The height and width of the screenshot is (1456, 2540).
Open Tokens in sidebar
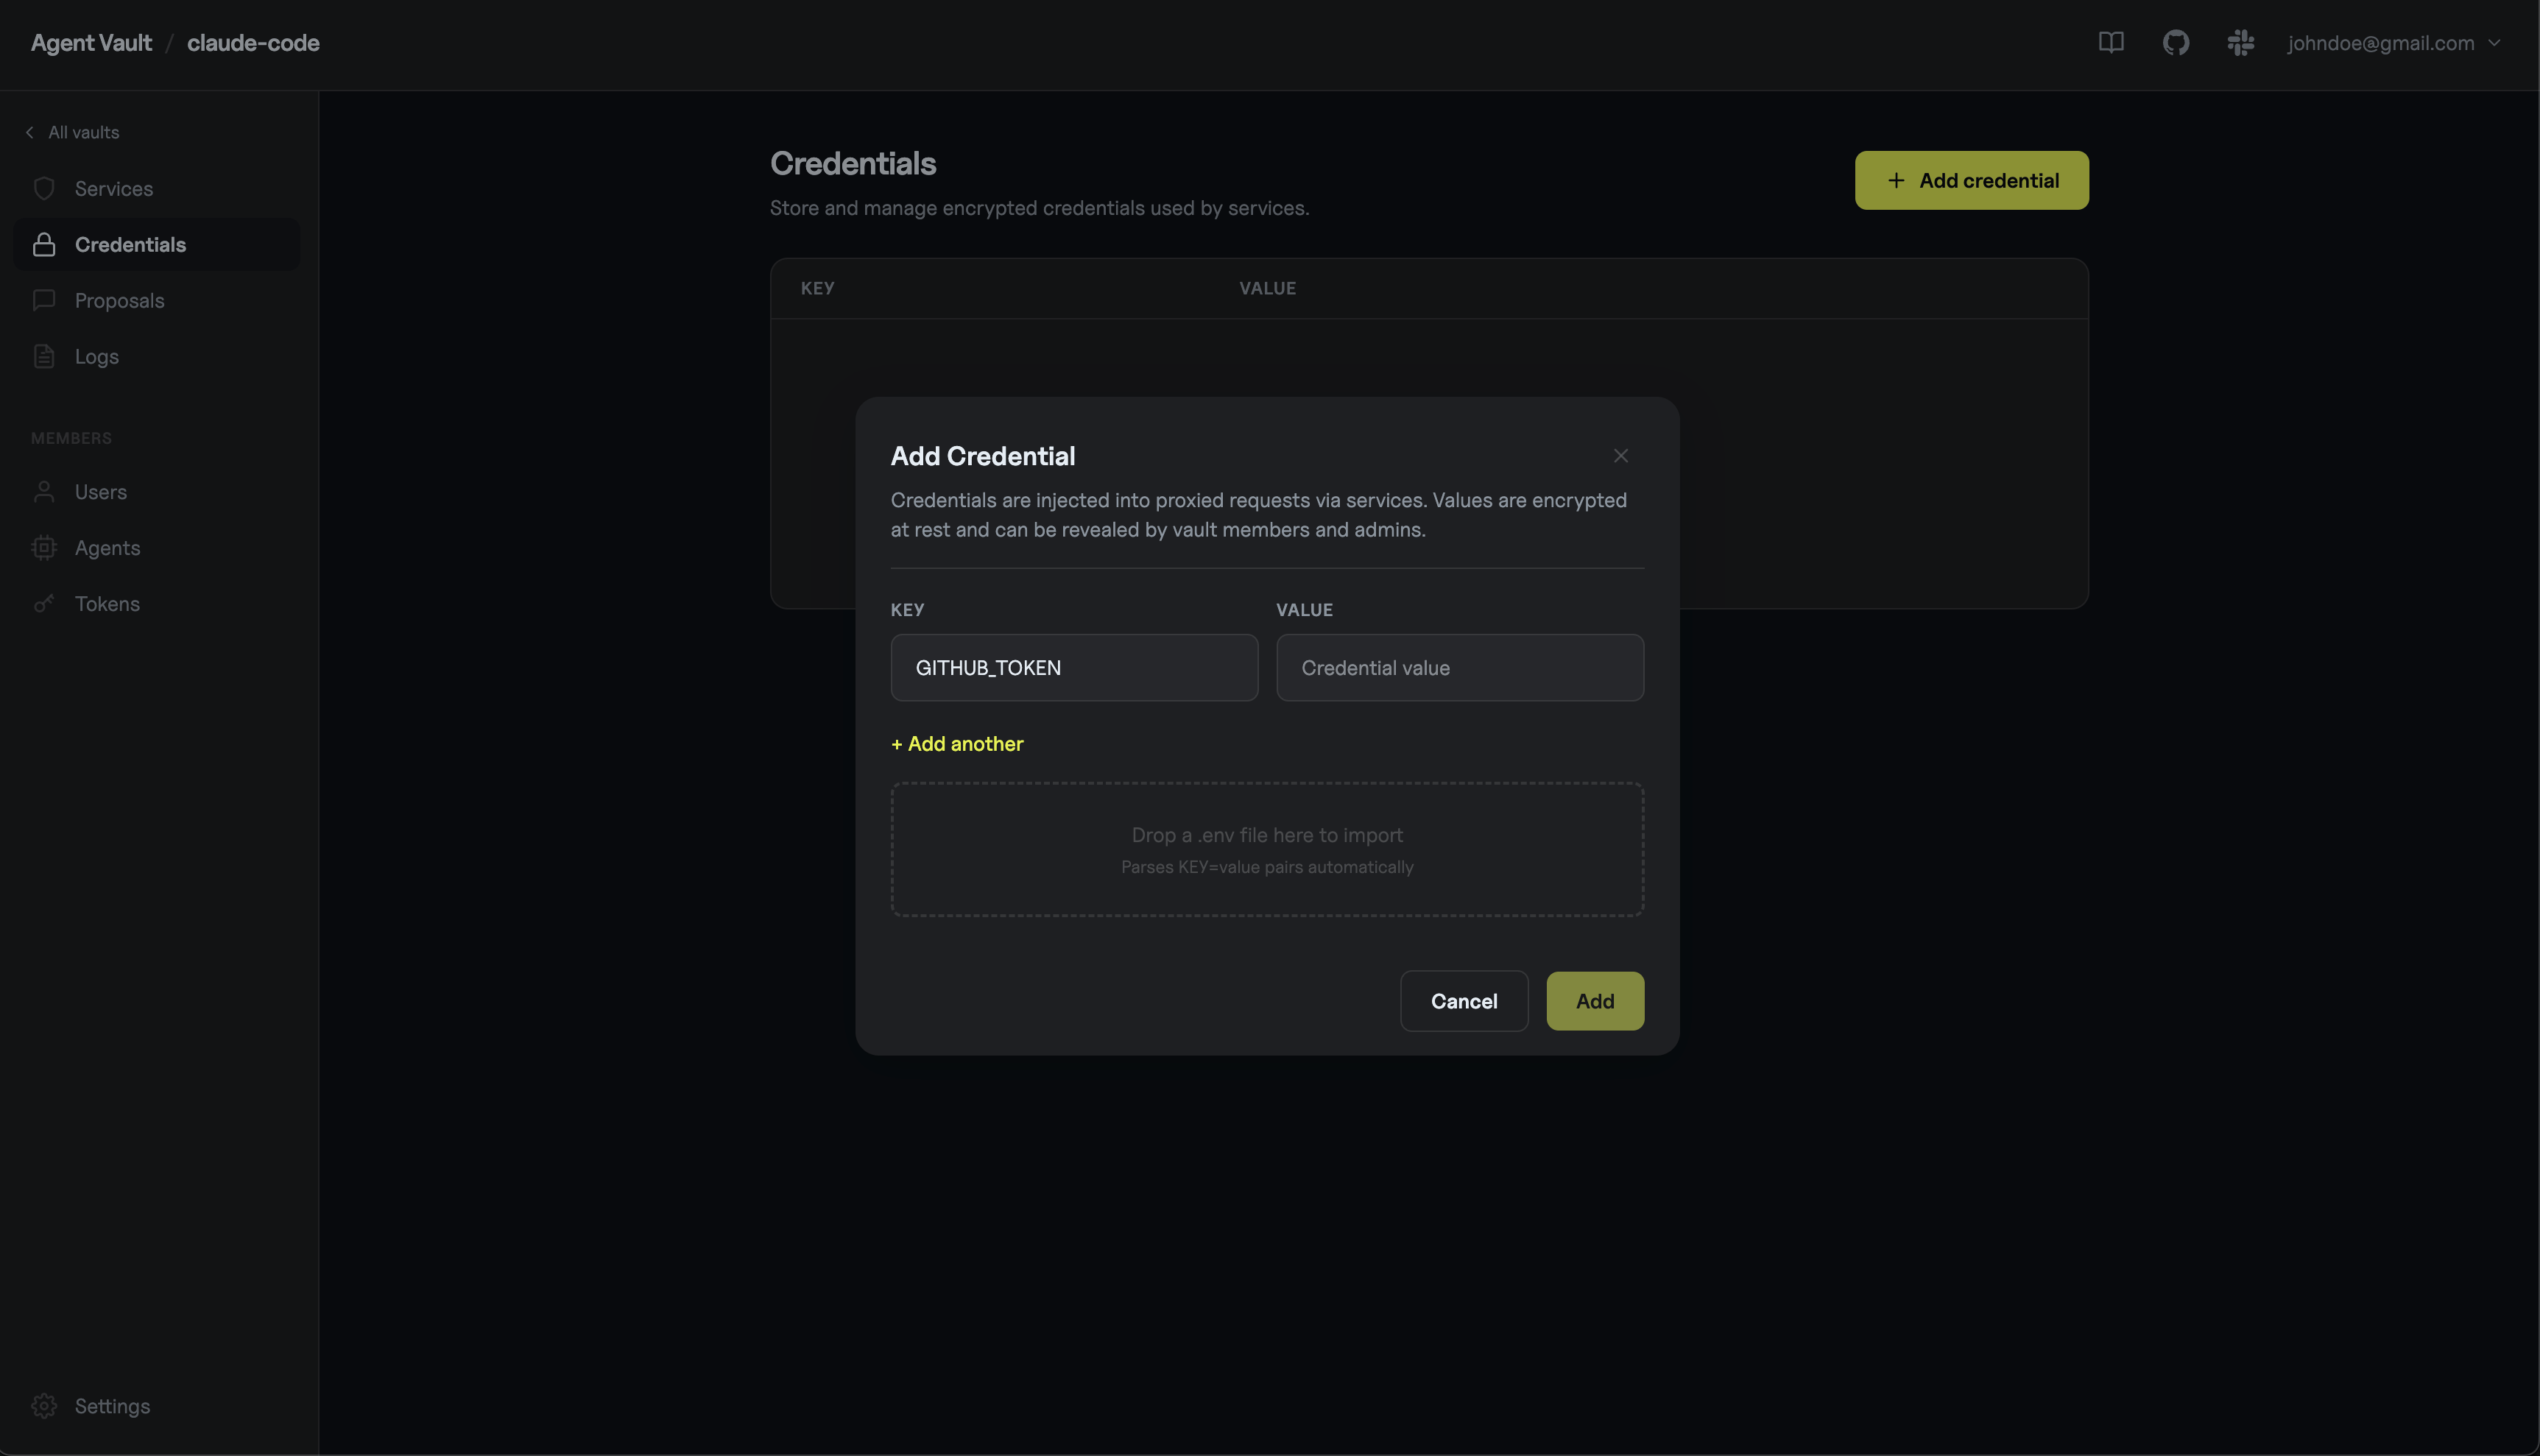coord(156,604)
